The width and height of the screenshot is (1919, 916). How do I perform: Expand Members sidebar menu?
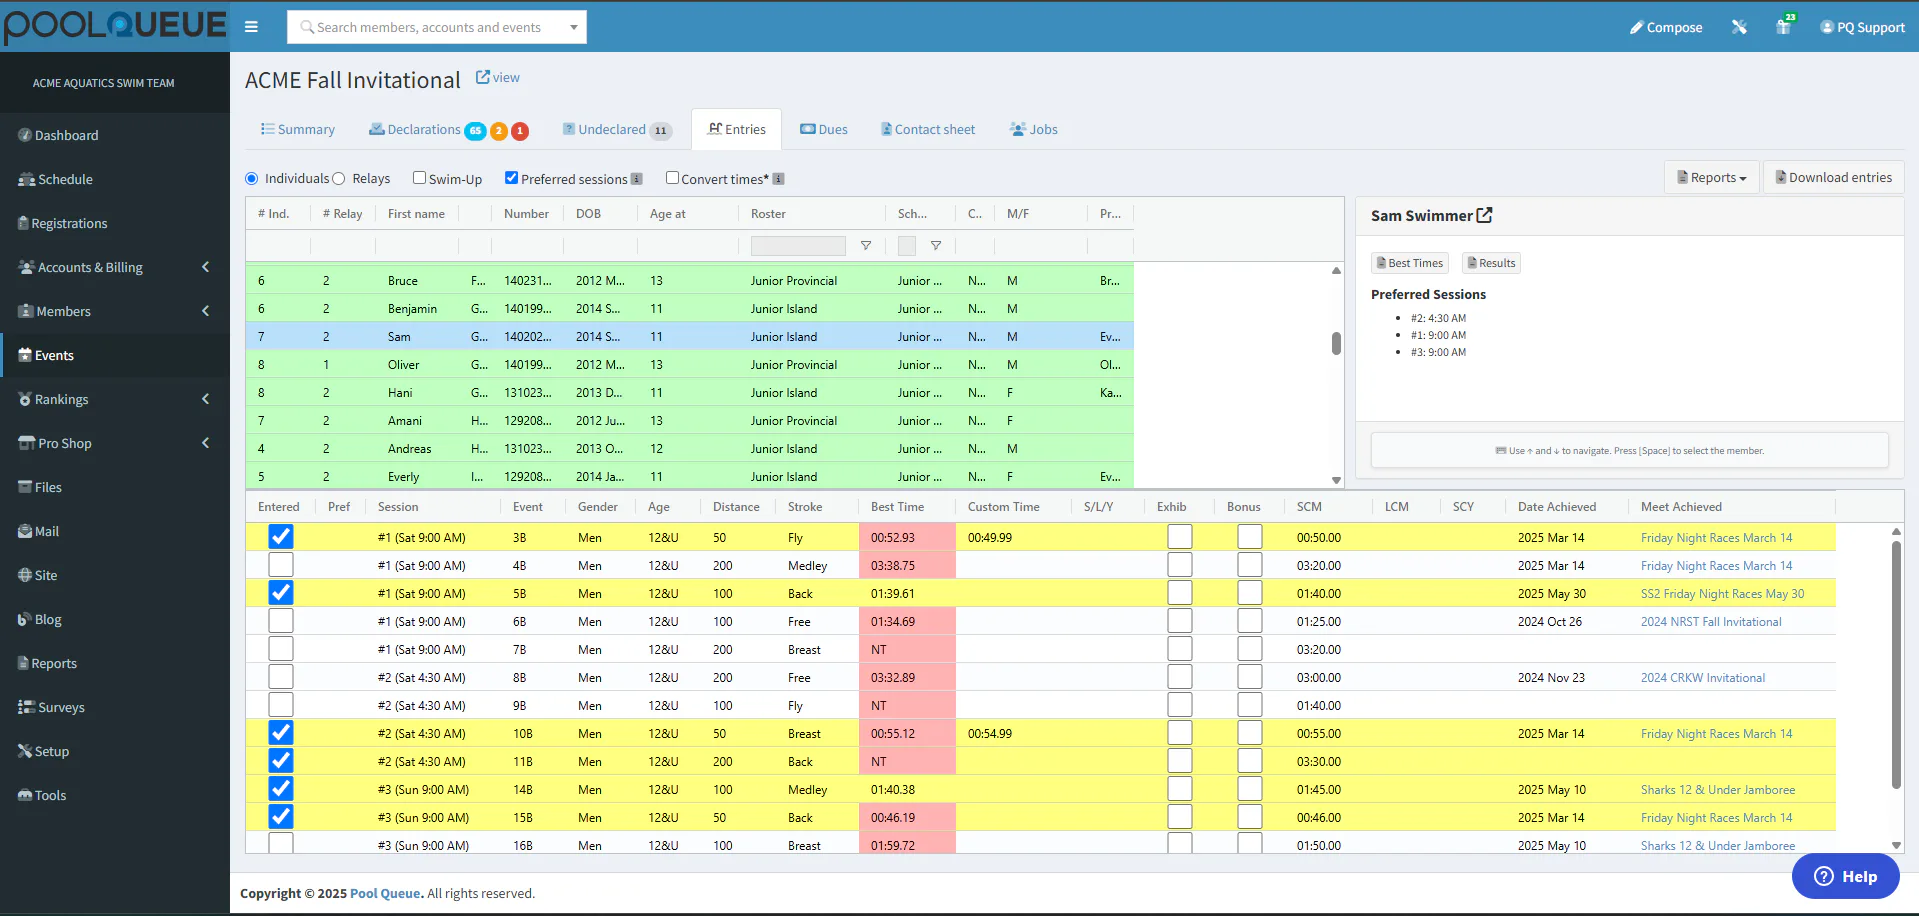pyautogui.click(x=115, y=311)
